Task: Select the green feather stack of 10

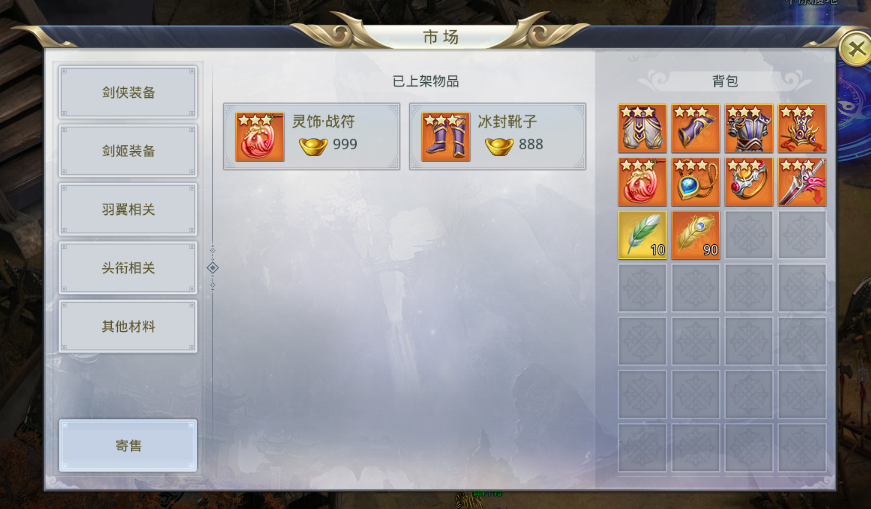Action: [x=642, y=235]
